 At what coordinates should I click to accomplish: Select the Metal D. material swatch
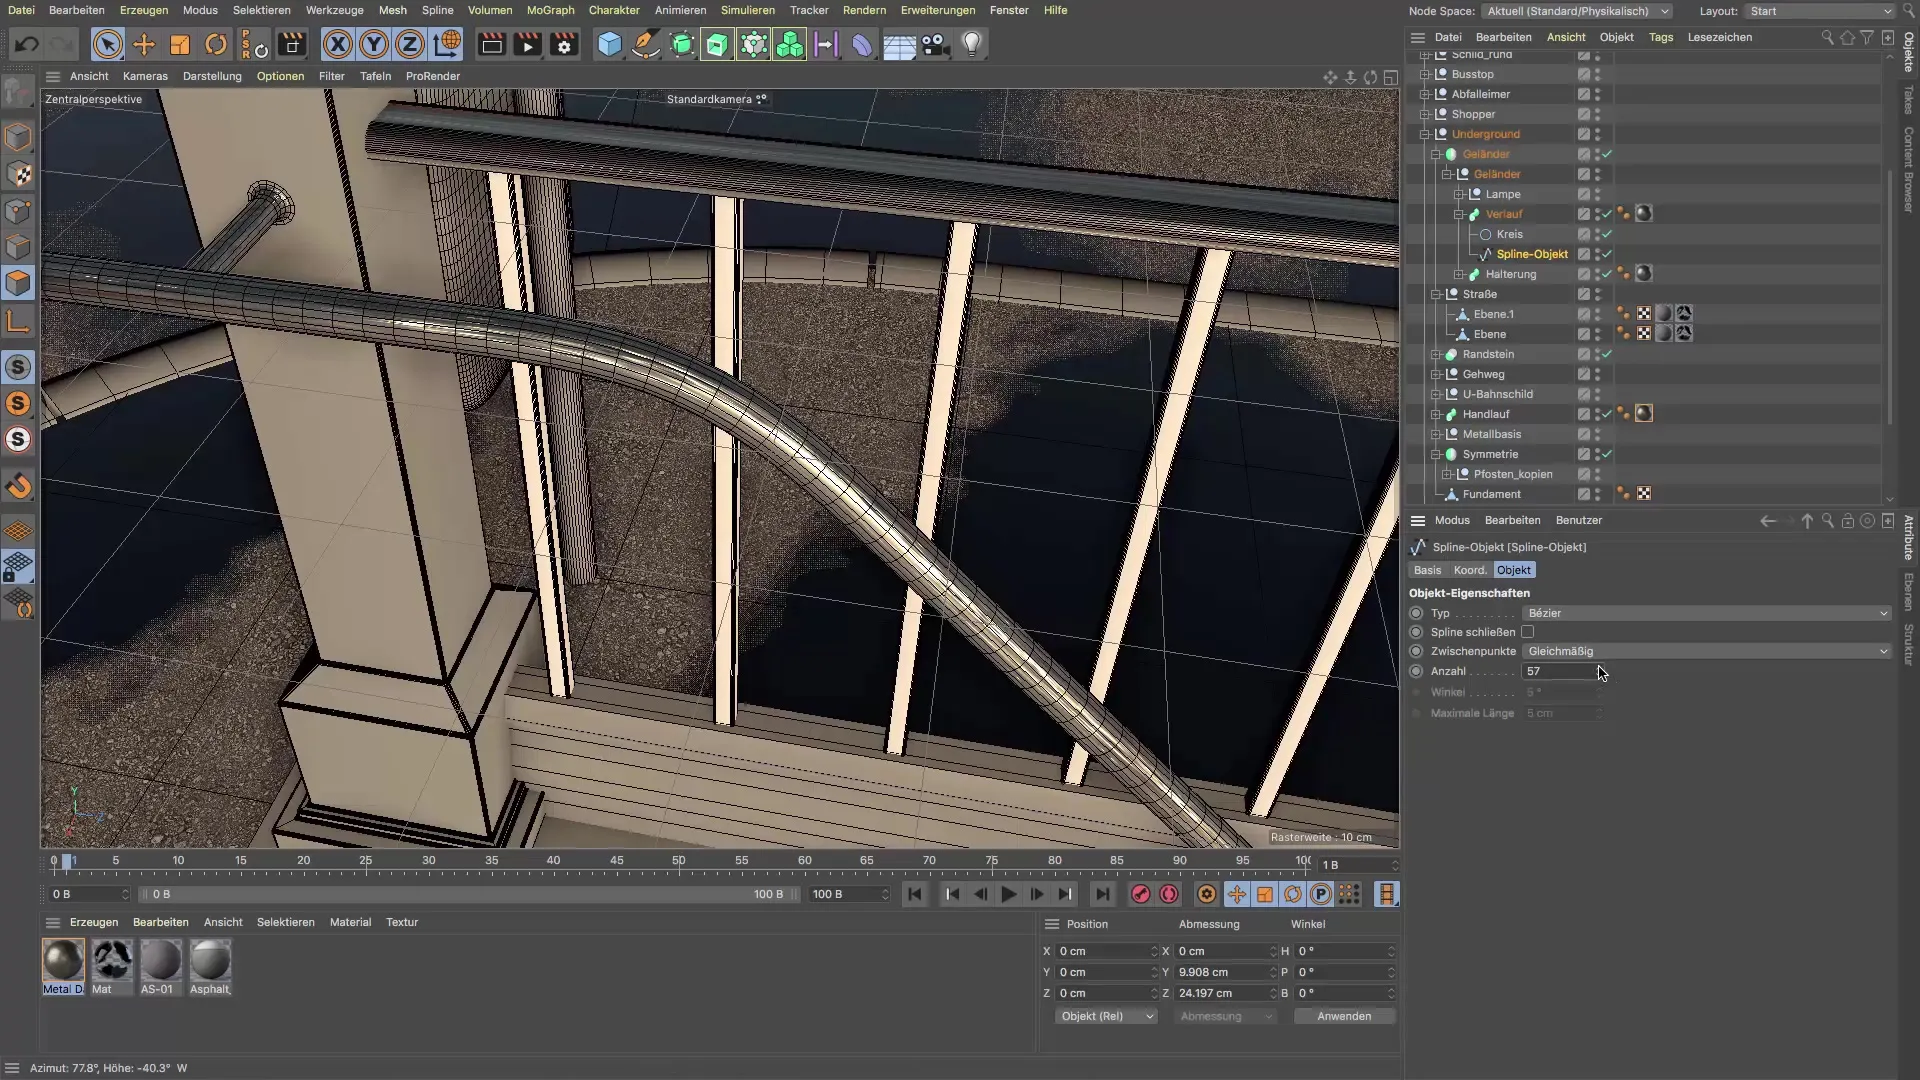pyautogui.click(x=63, y=966)
